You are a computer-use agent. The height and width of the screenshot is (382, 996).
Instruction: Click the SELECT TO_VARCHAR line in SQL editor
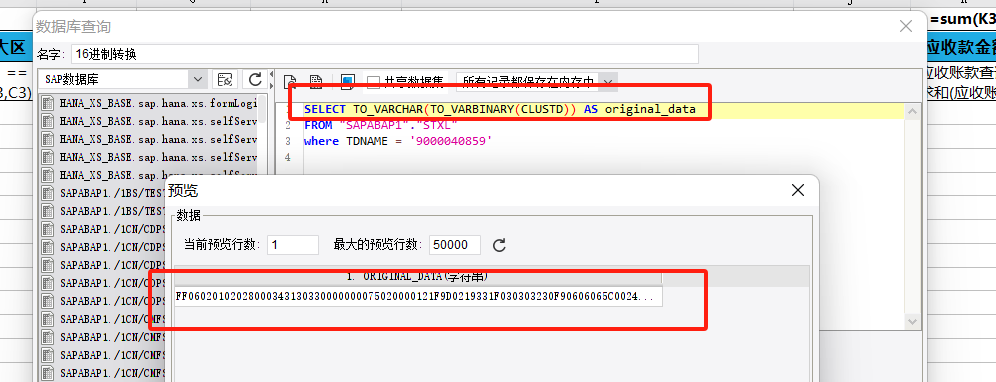499,109
